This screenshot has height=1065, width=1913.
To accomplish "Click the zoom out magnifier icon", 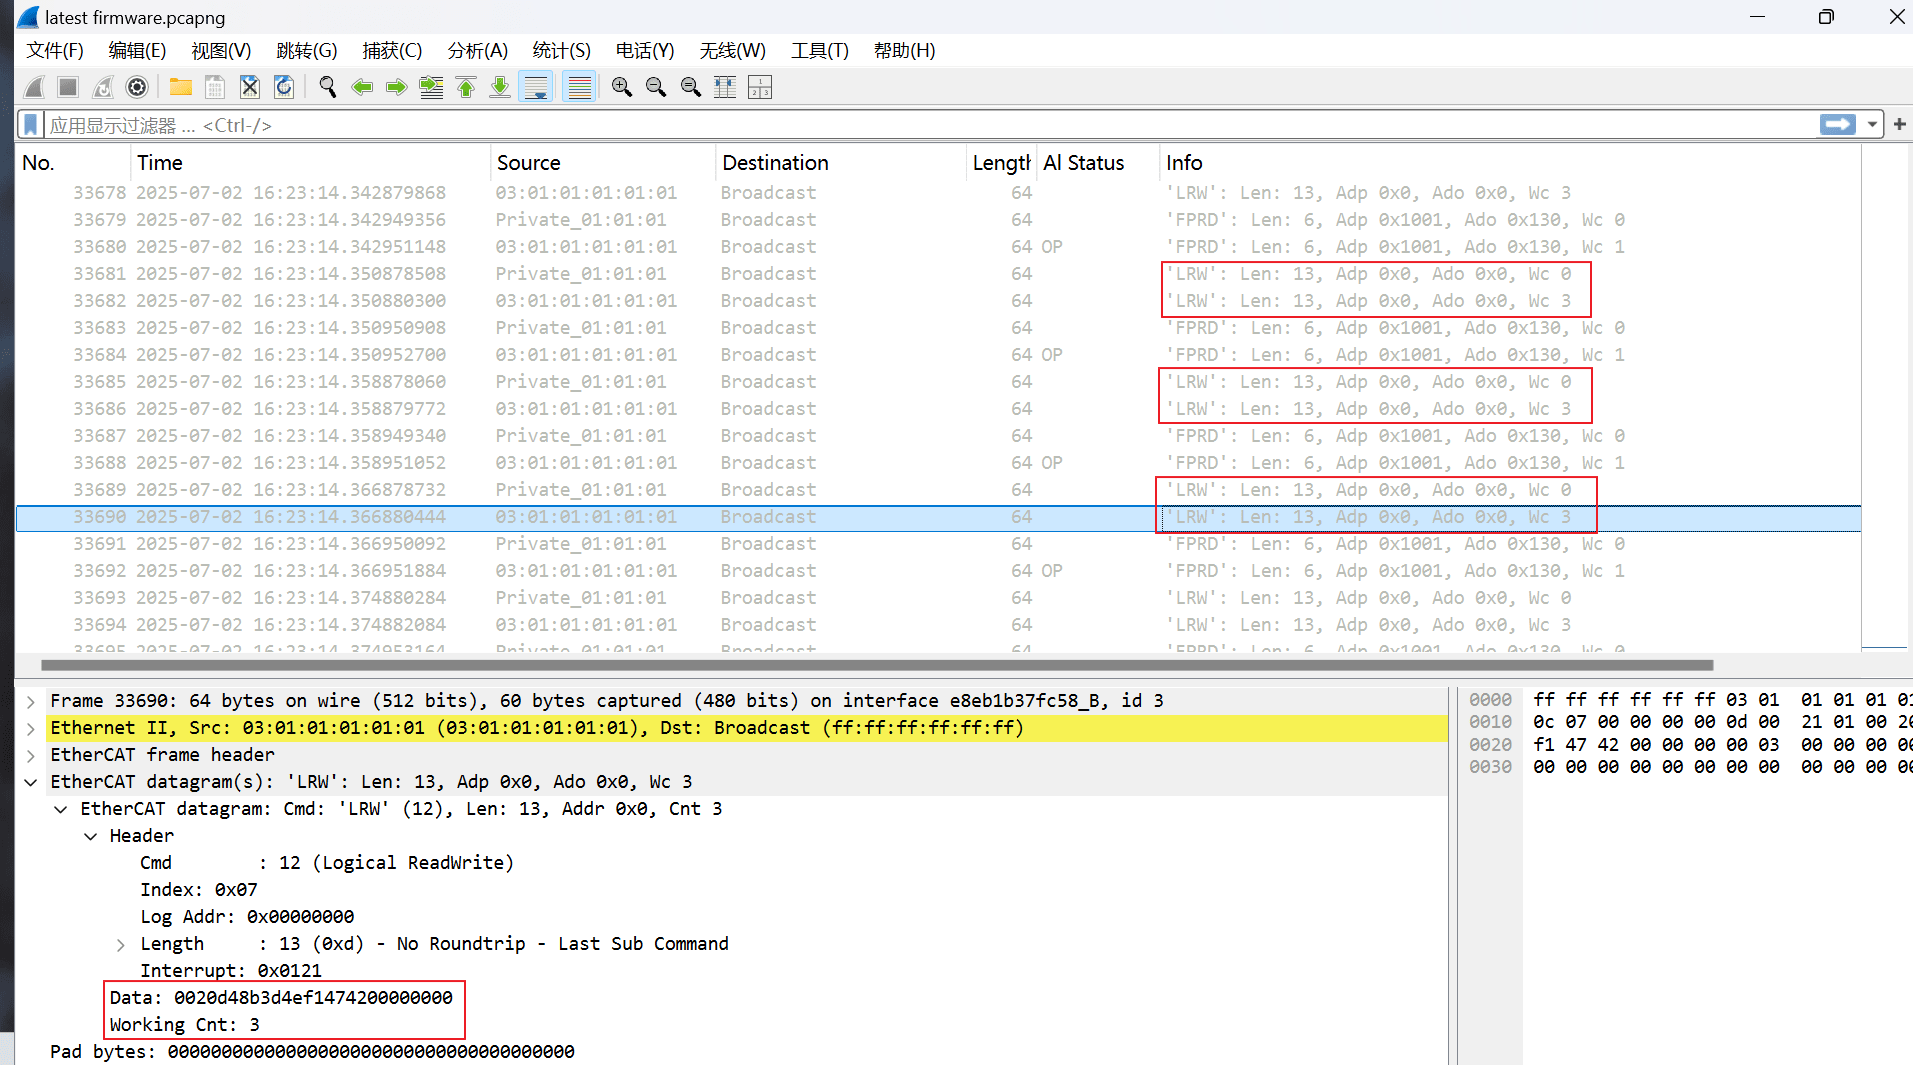I will (656, 87).
